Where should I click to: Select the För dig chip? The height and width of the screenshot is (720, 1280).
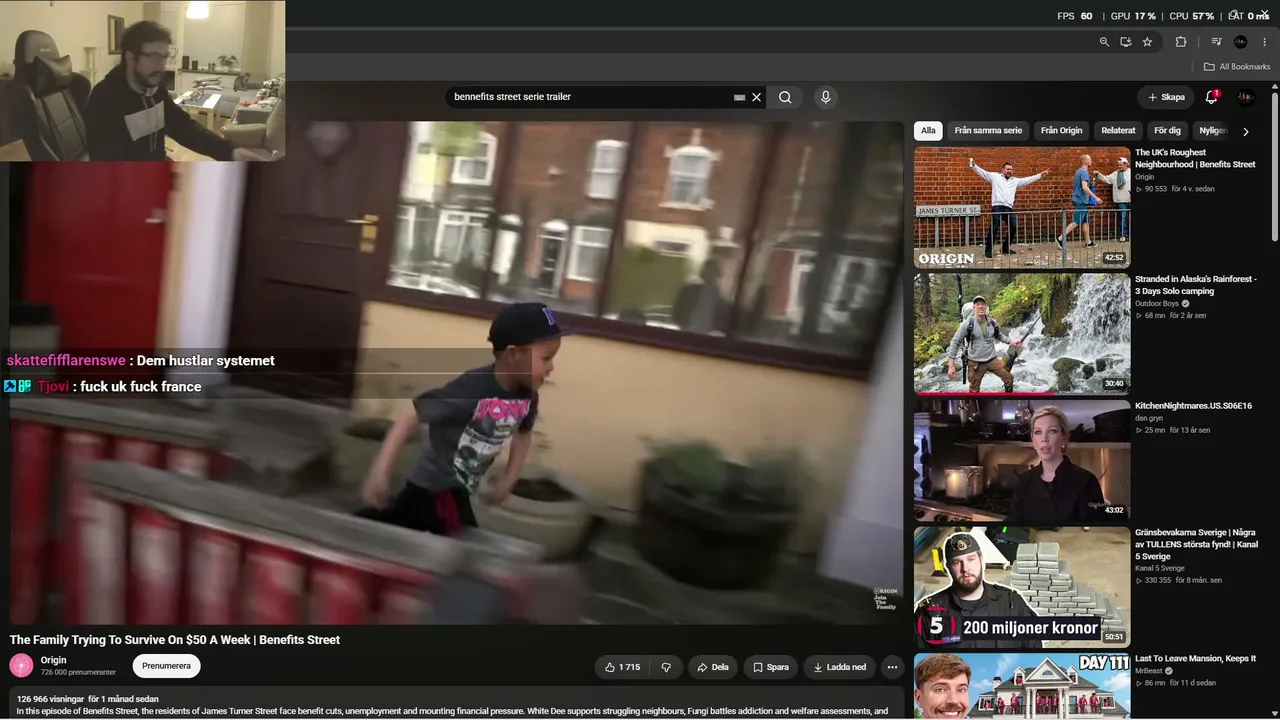(x=1167, y=131)
